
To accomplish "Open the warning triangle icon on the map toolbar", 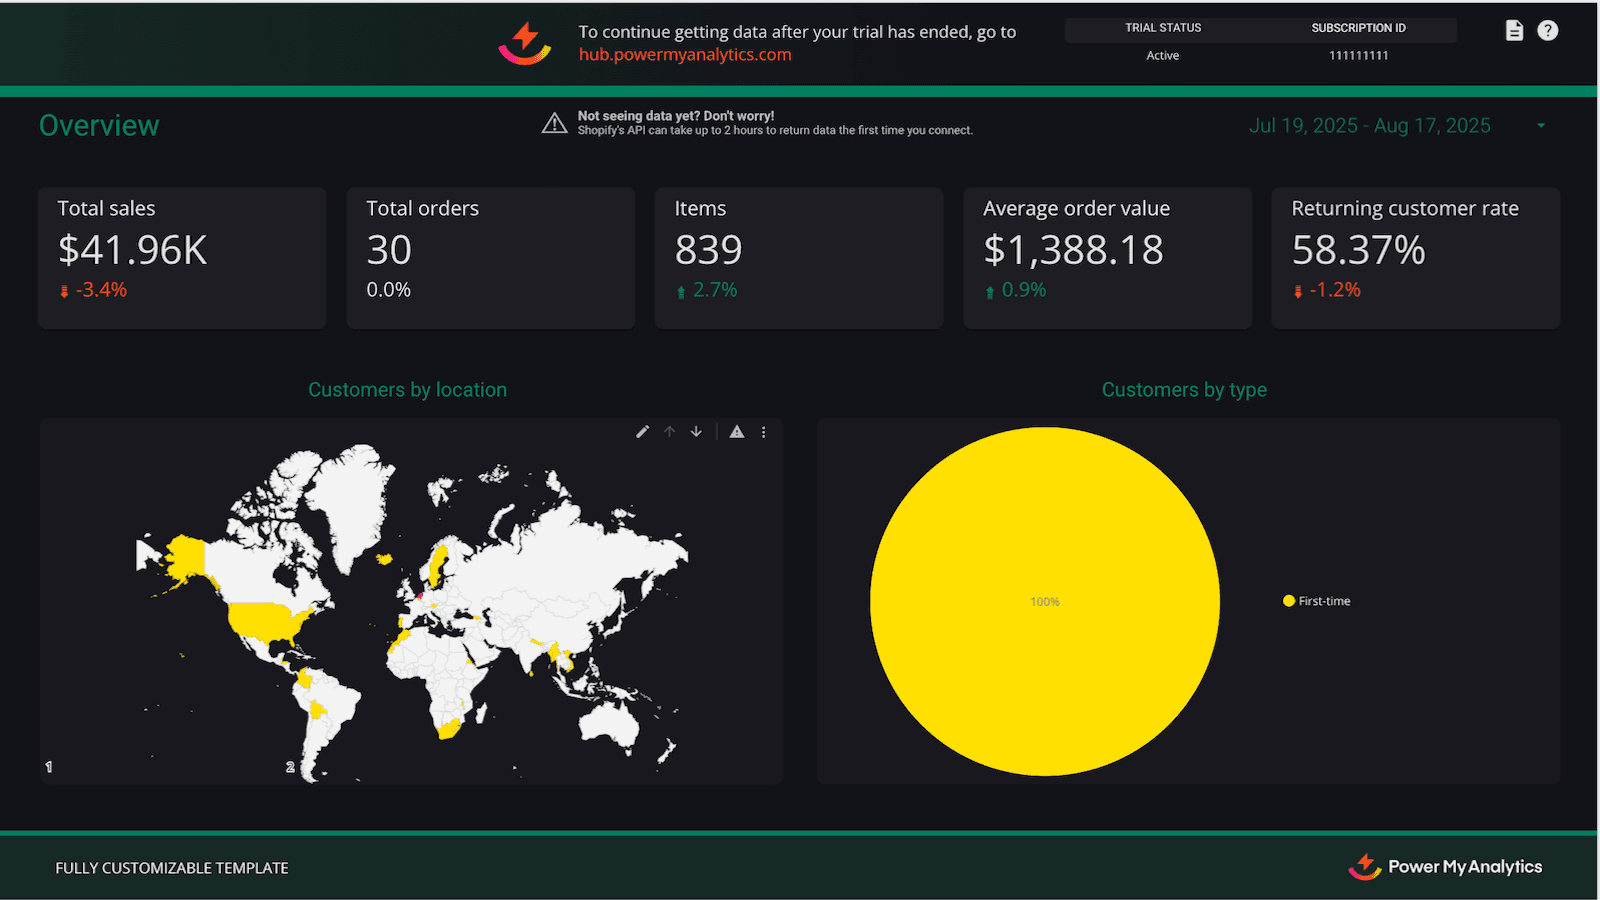I will (x=736, y=431).
